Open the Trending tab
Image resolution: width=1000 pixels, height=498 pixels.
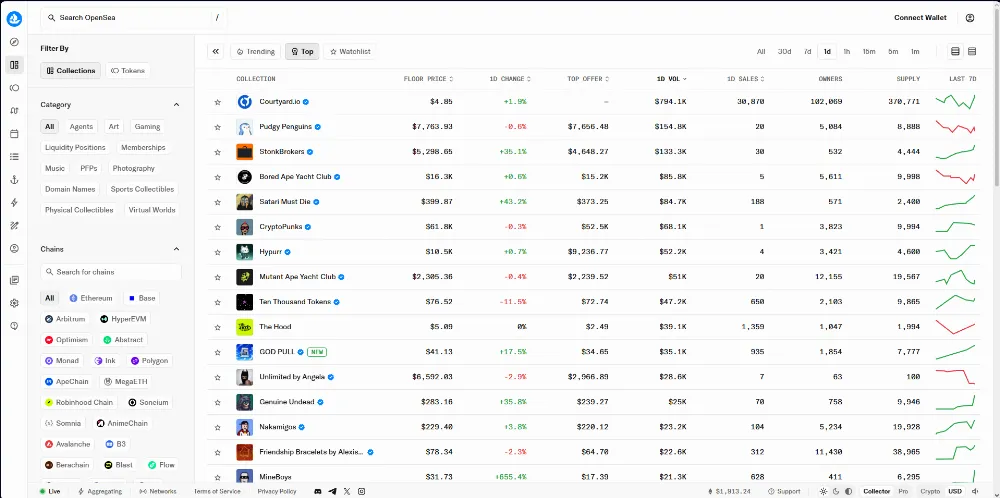[x=256, y=52]
